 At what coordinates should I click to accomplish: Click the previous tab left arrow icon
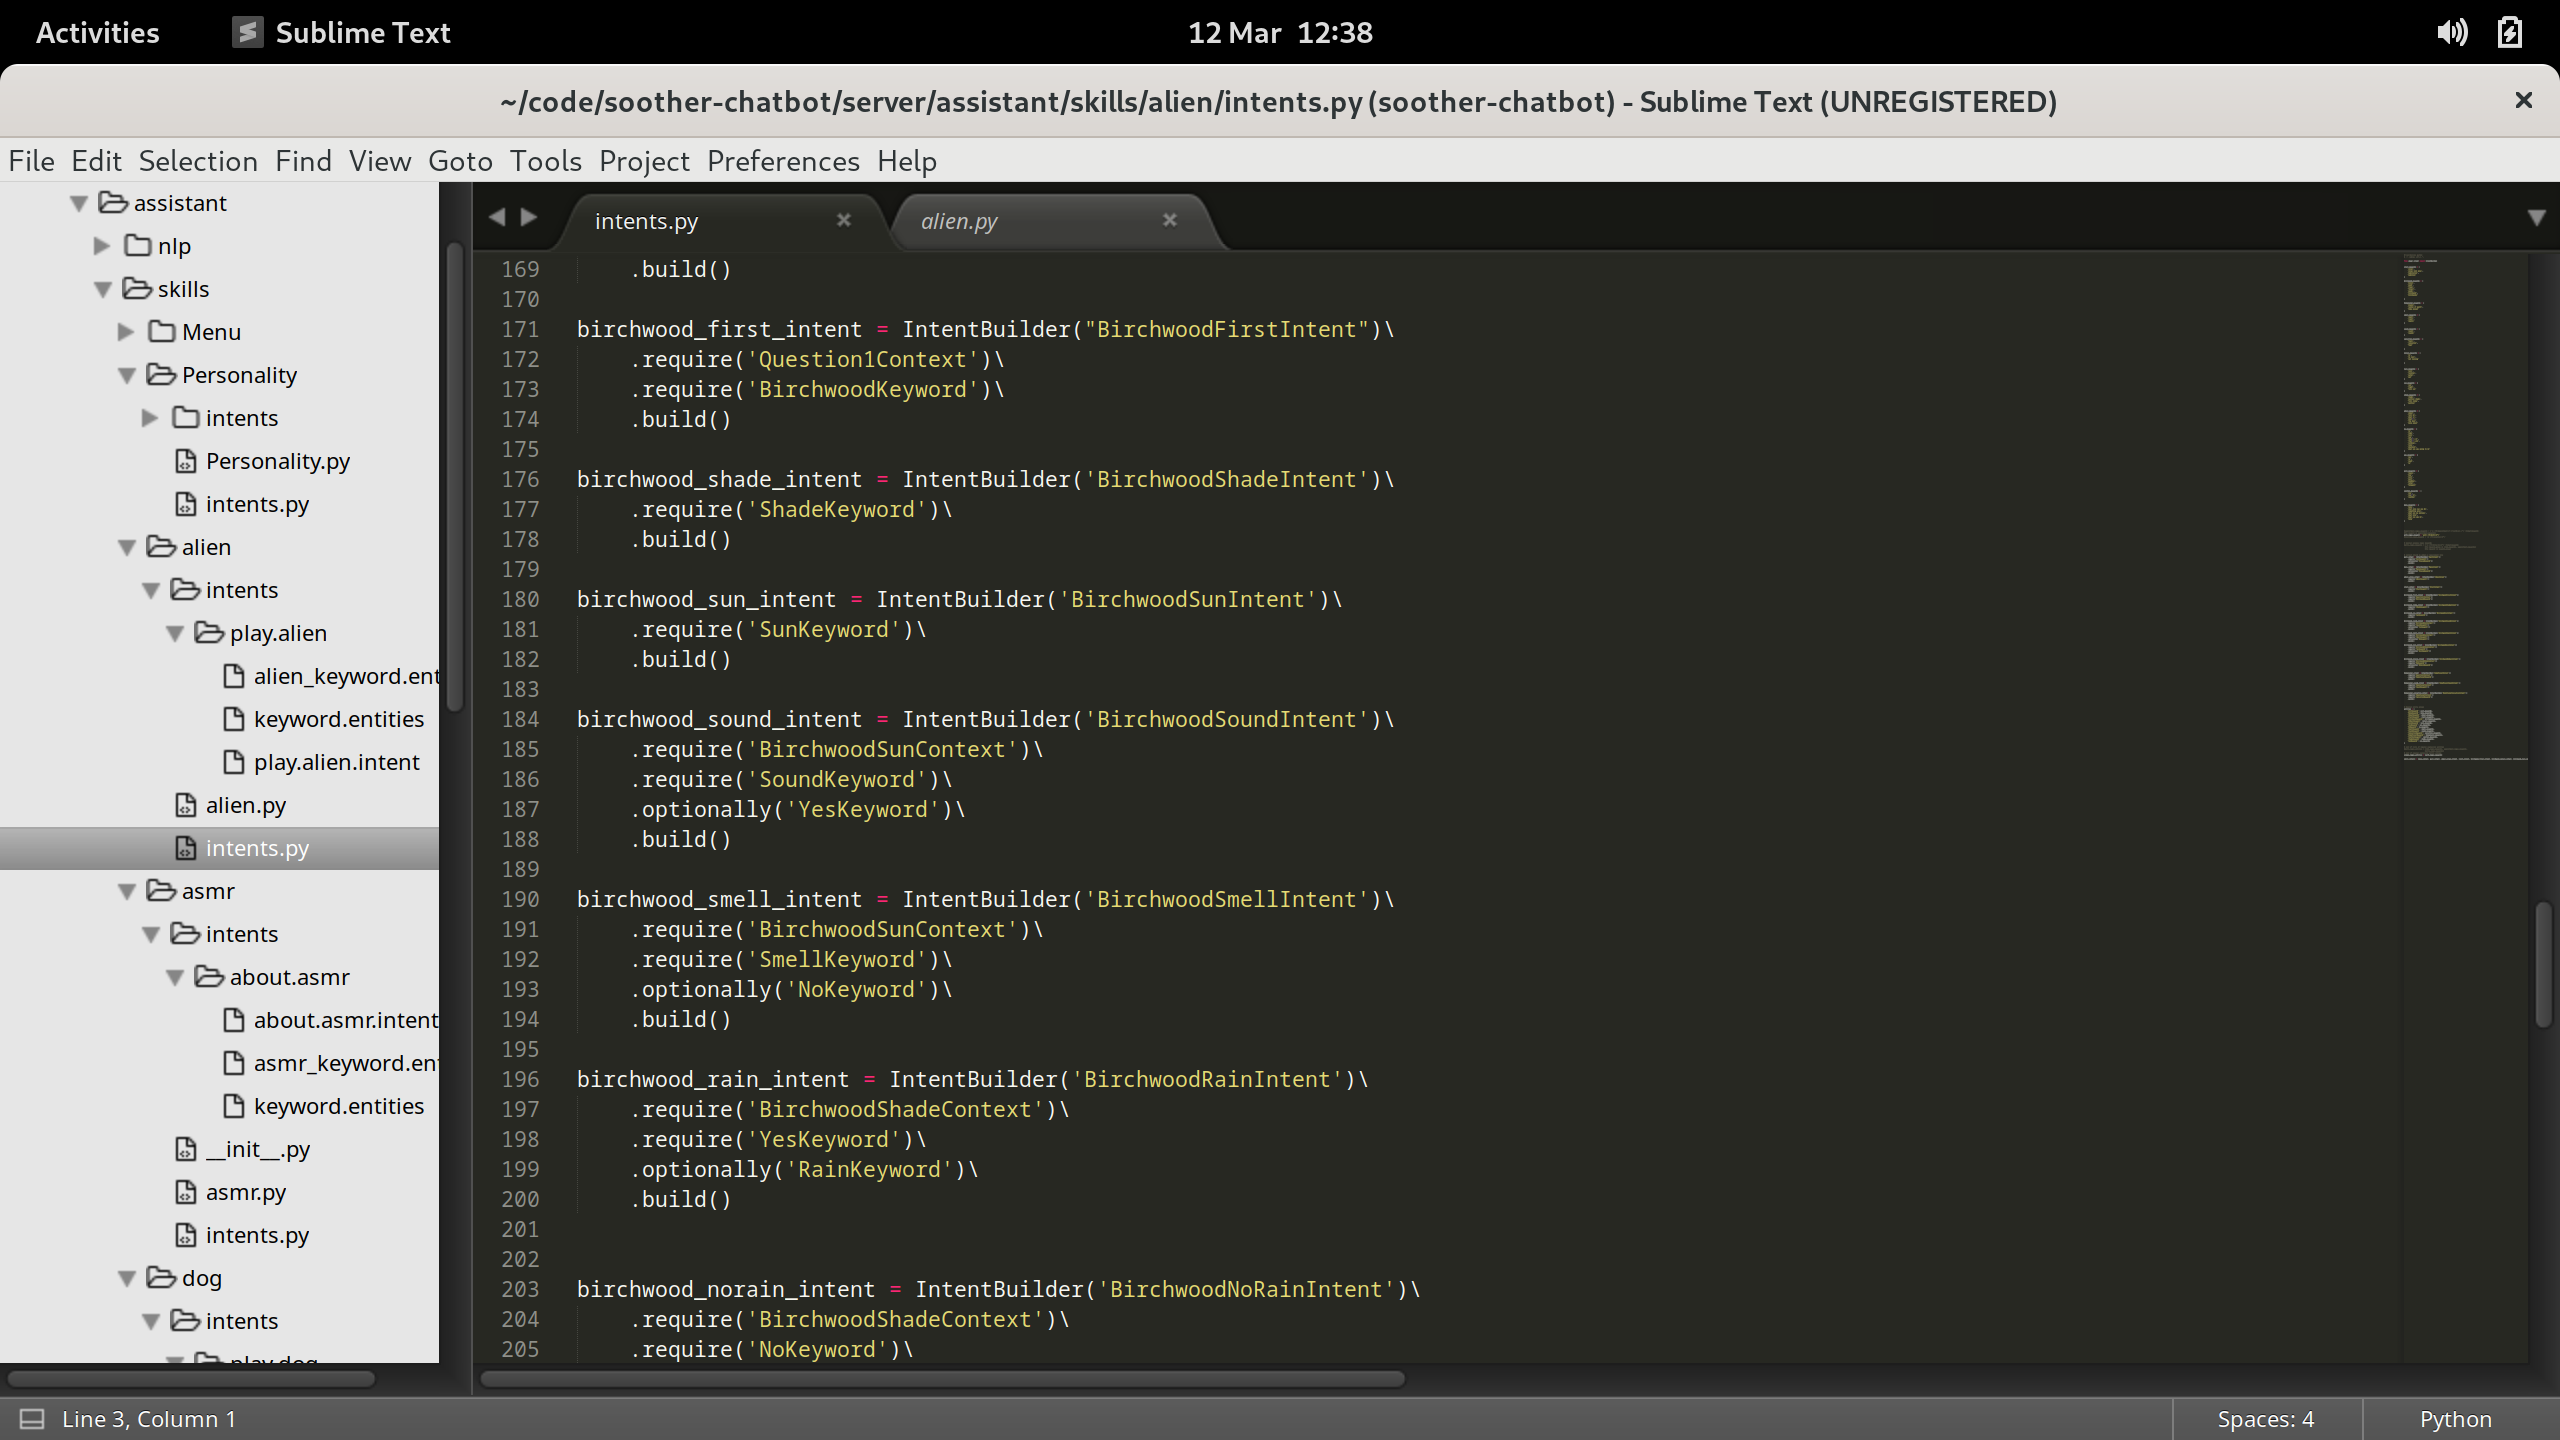pyautogui.click(x=497, y=217)
